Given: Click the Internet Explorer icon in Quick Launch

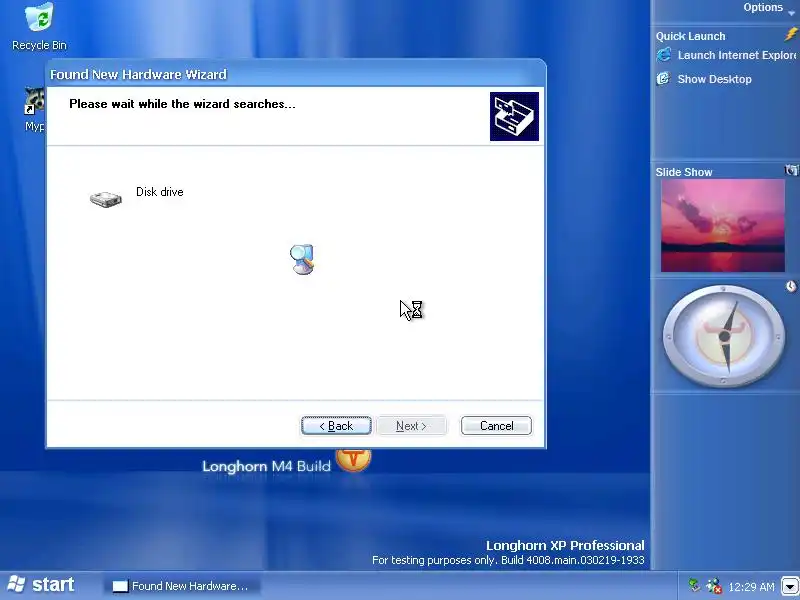Looking at the screenshot, I should point(664,55).
